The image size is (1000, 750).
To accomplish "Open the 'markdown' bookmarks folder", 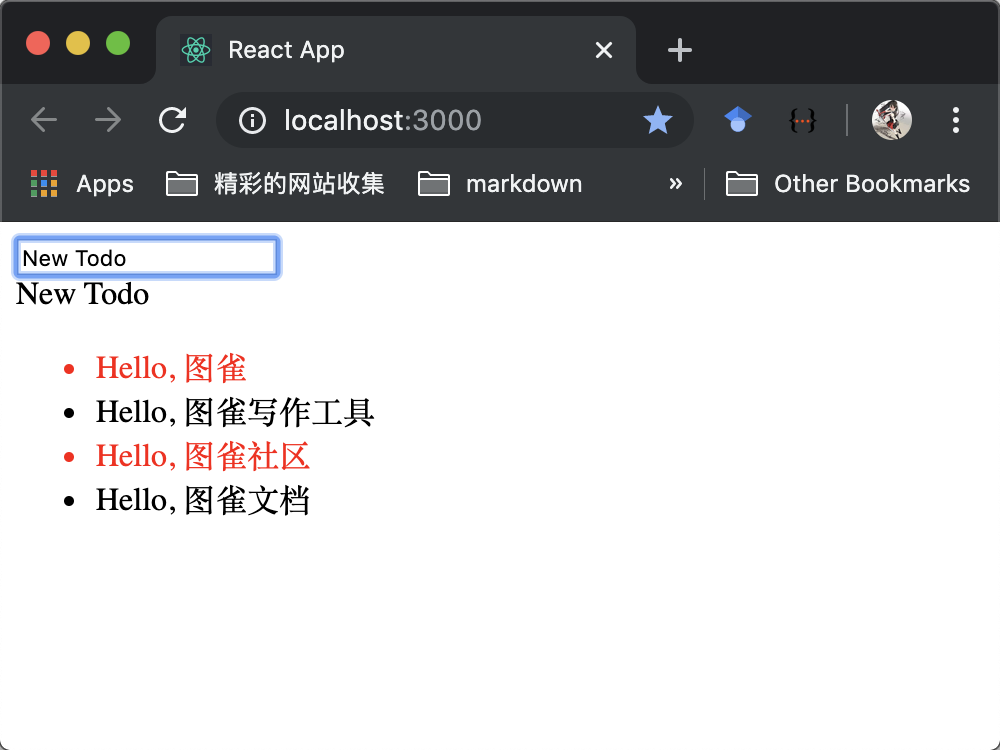I will click(499, 183).
